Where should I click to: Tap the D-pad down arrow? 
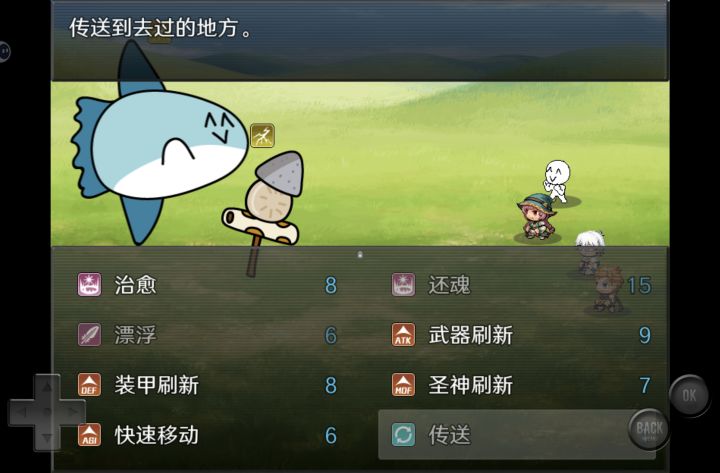47,437
